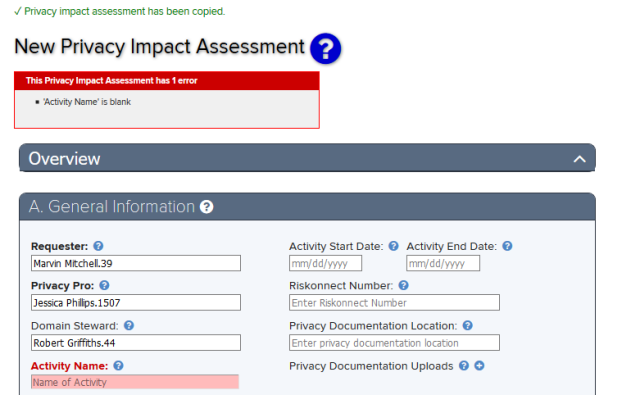Click the Enter privacy documentation location field
The height and width of the screenshot is (395, 640).
(394, 343)
